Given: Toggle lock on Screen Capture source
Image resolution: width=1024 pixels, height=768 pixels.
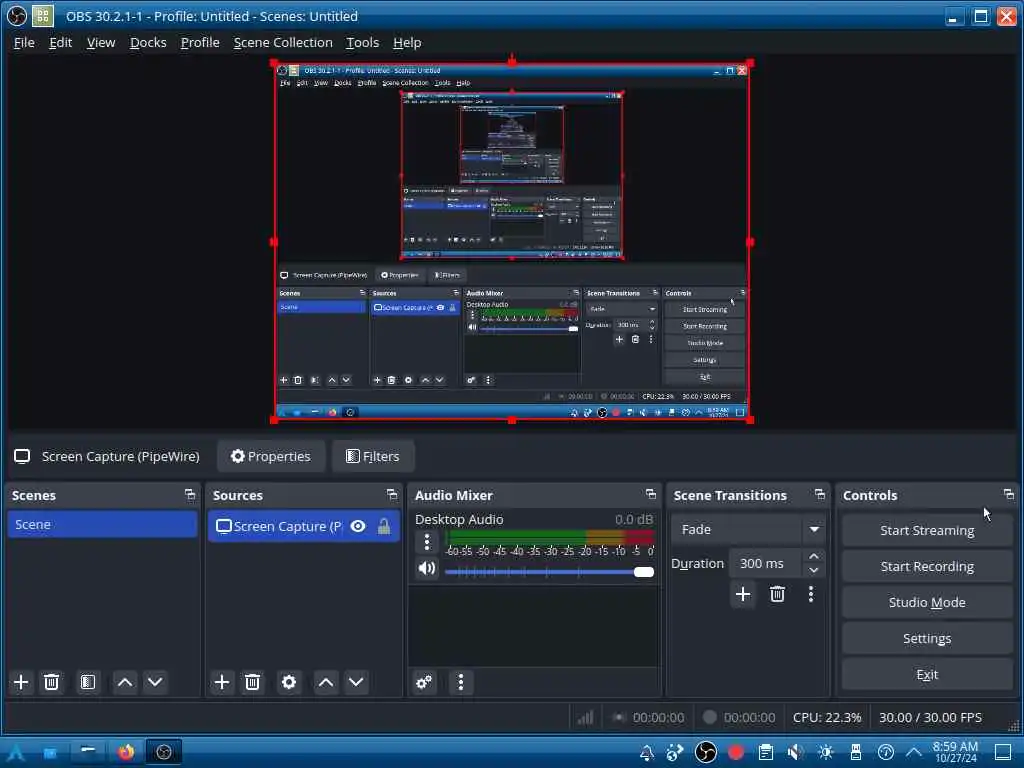Looking at the screenshot, I should pyautogui.click(x=384, y=526).
